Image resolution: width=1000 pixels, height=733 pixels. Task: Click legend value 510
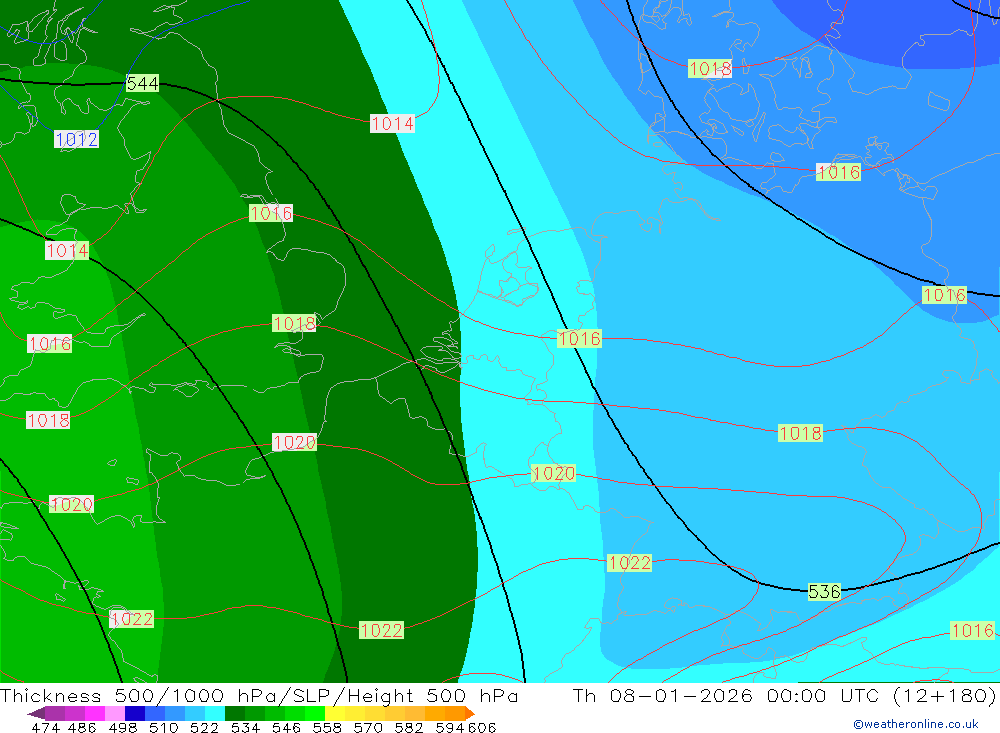[163, 727]
